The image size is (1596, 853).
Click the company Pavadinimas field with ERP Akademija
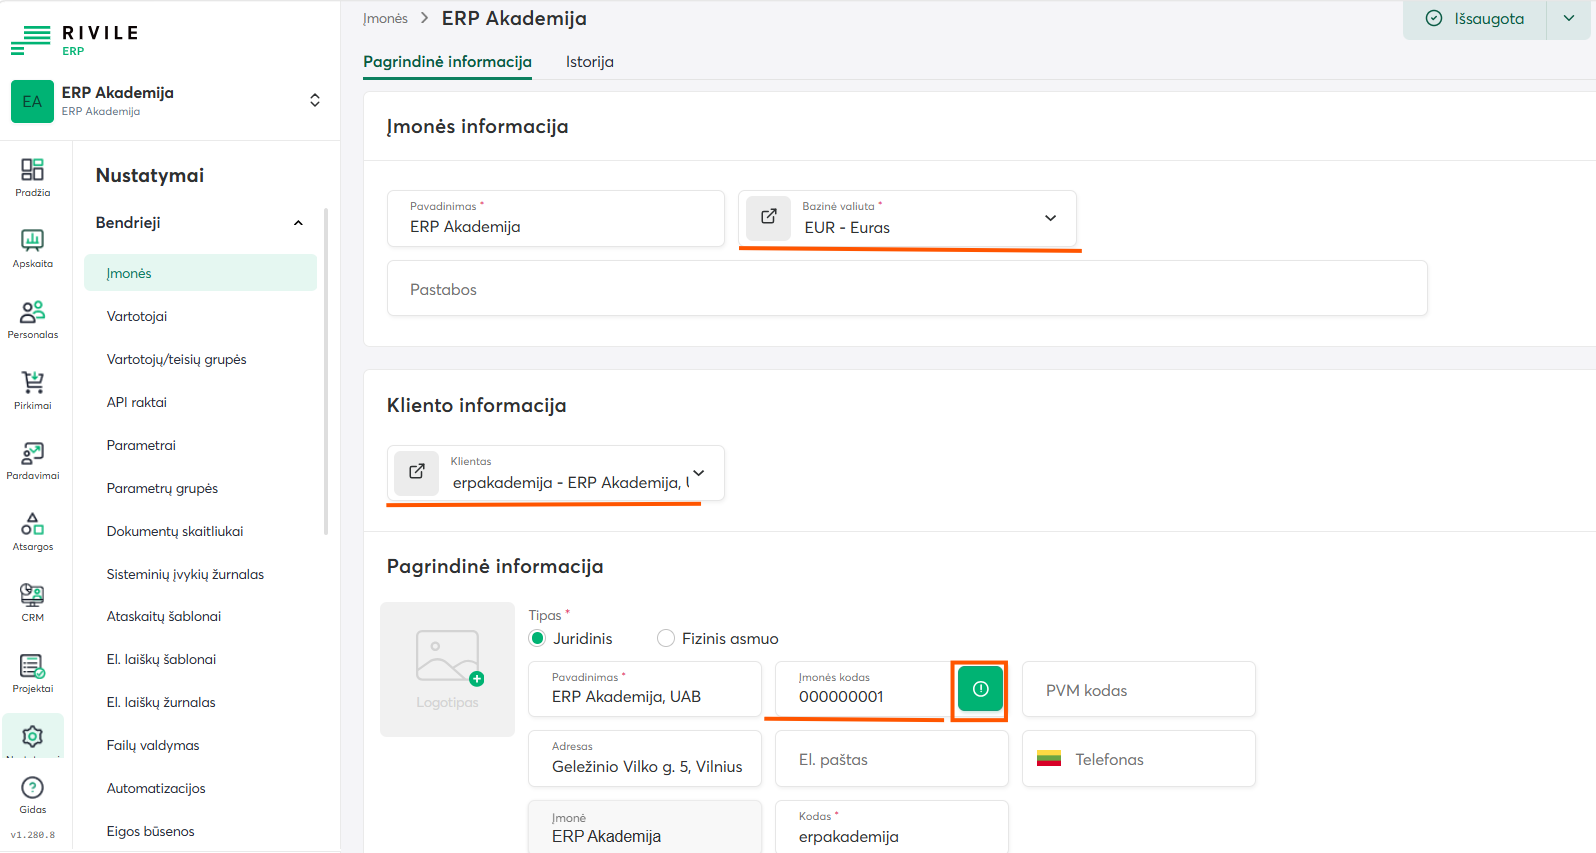556,218
